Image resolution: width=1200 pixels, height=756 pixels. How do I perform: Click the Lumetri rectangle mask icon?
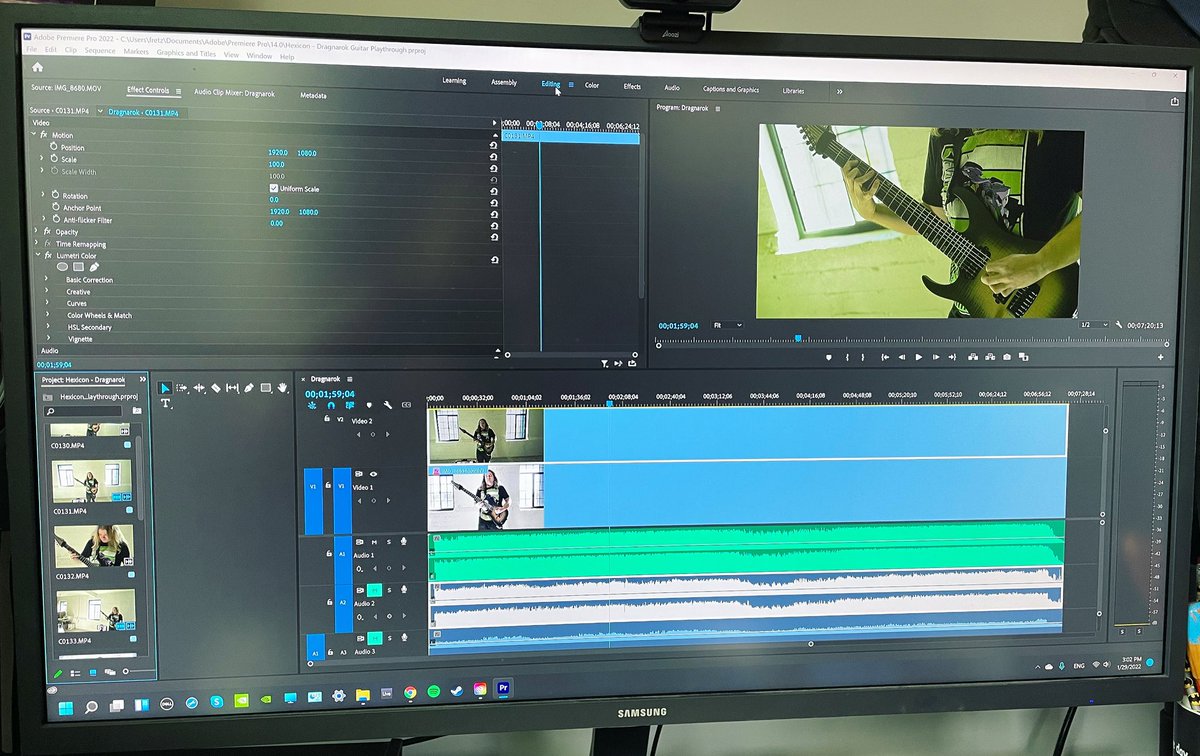coord(78,267)
